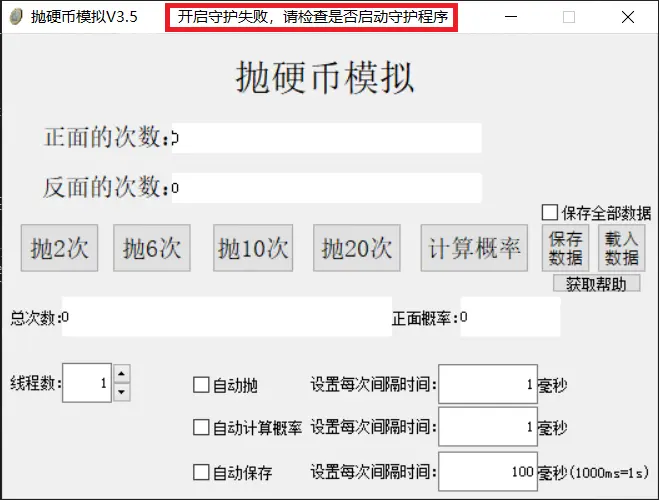The width and height of the screenshot is (660, 500).
Task: Focus the 自动保存 interval field showing 100
Action: [x=487, y=472]
